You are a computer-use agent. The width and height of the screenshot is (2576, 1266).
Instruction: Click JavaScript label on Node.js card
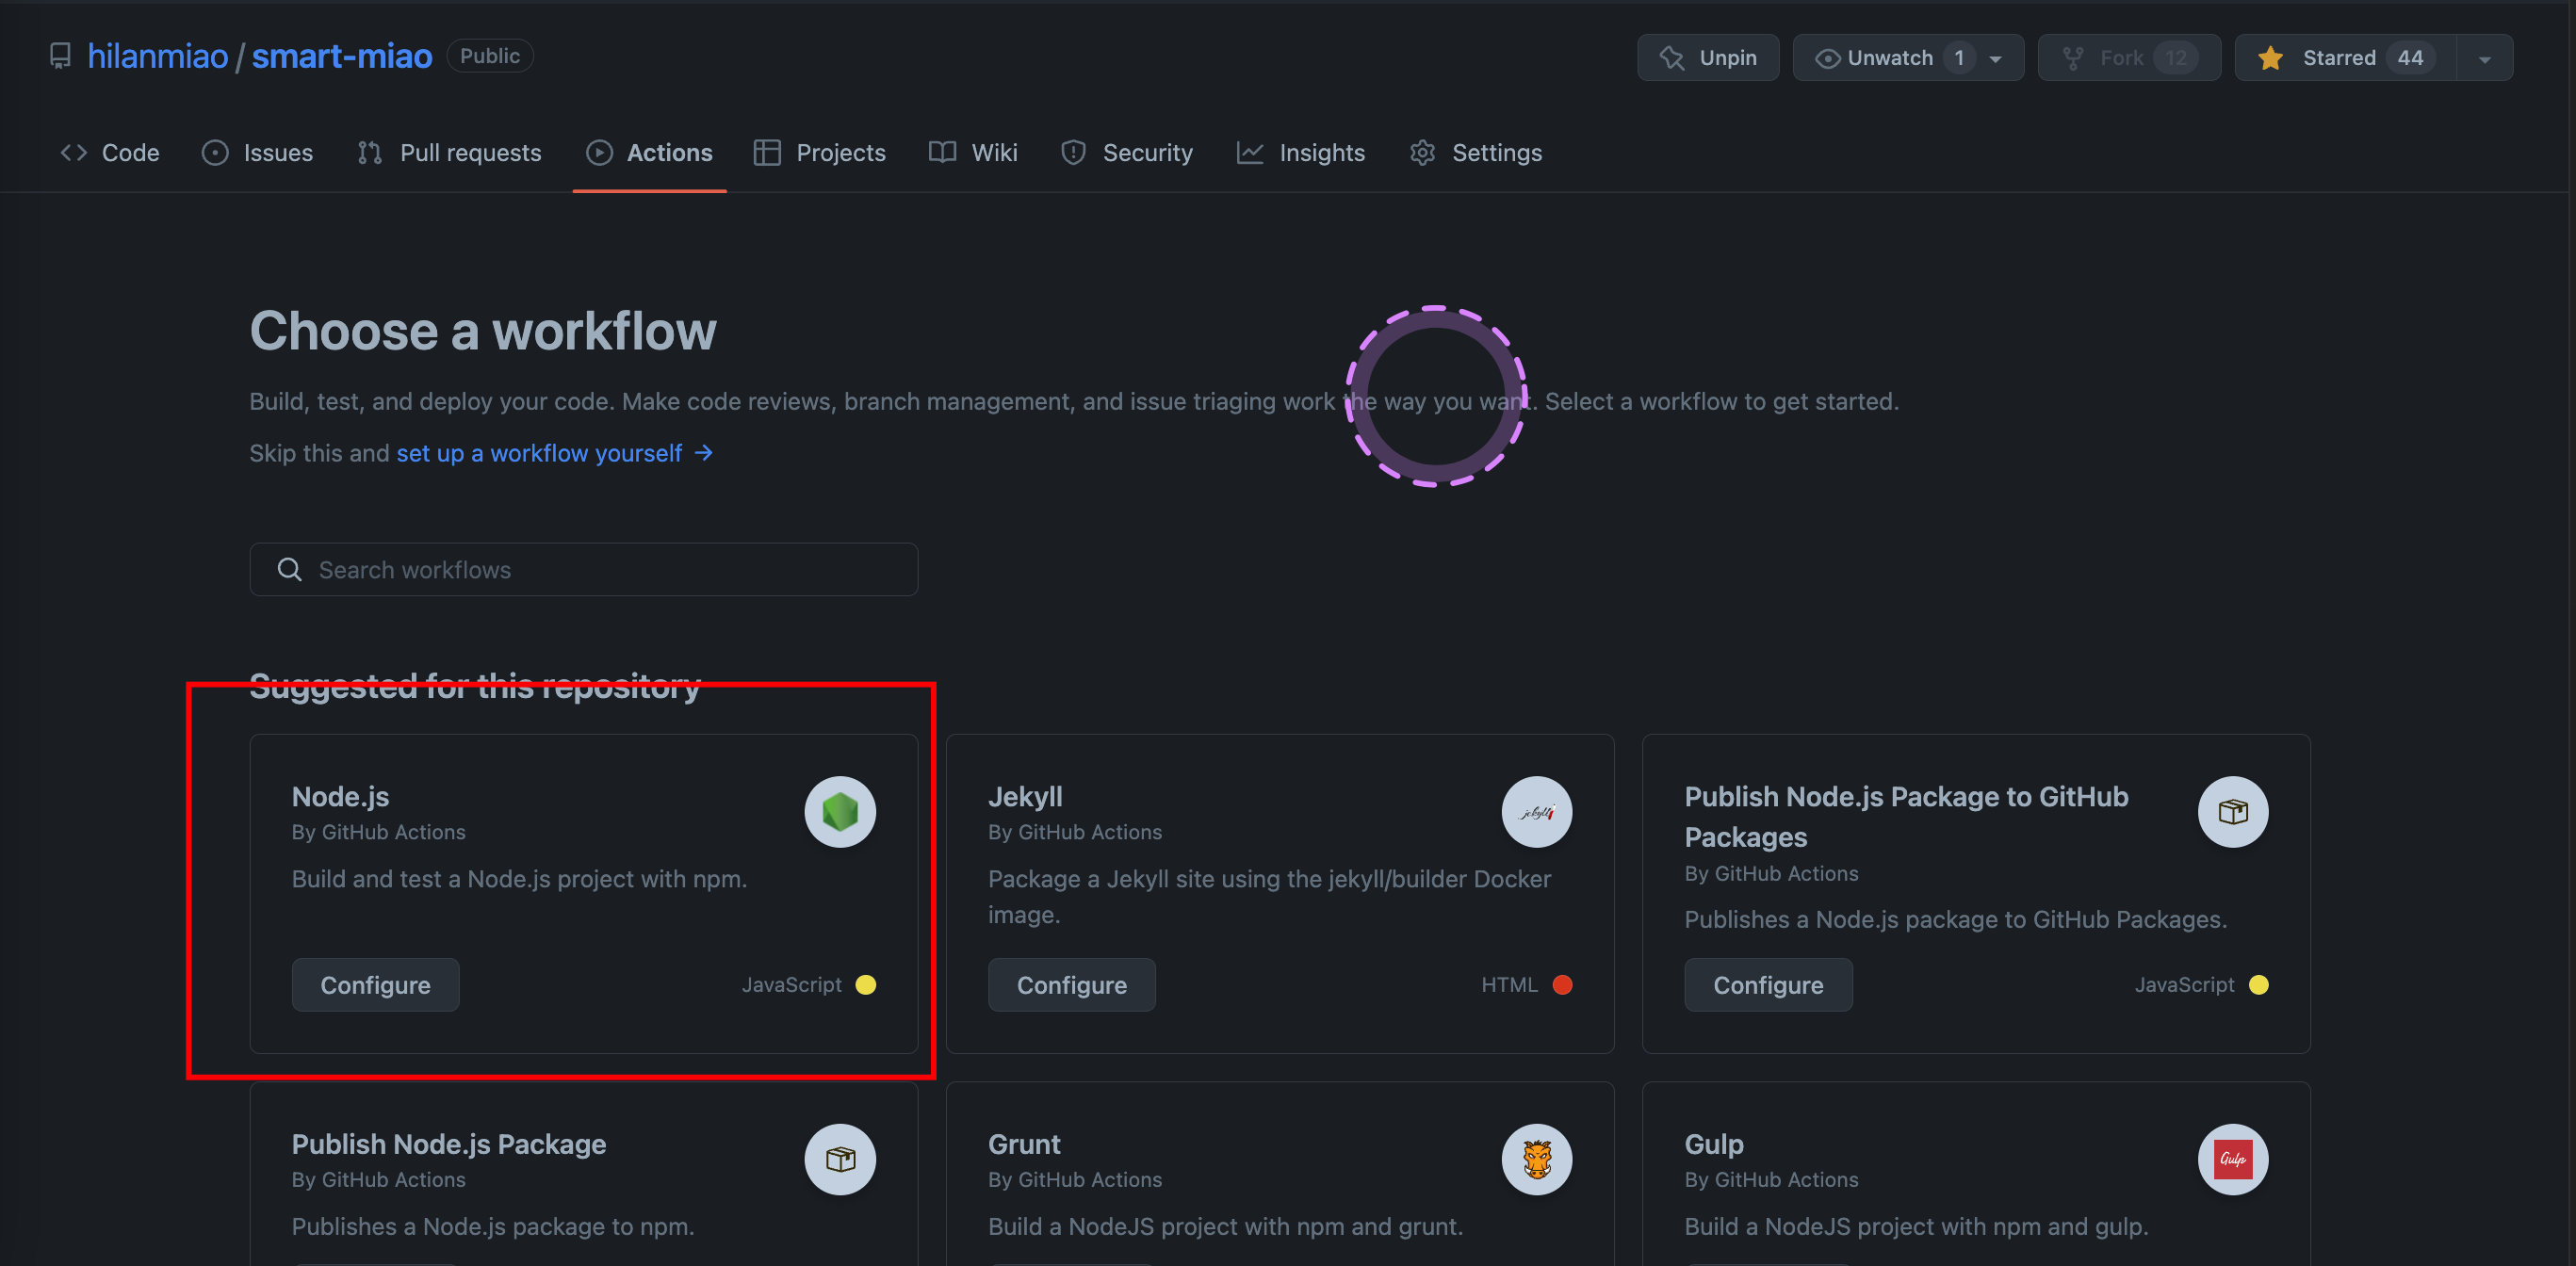[x=791, y=985]
